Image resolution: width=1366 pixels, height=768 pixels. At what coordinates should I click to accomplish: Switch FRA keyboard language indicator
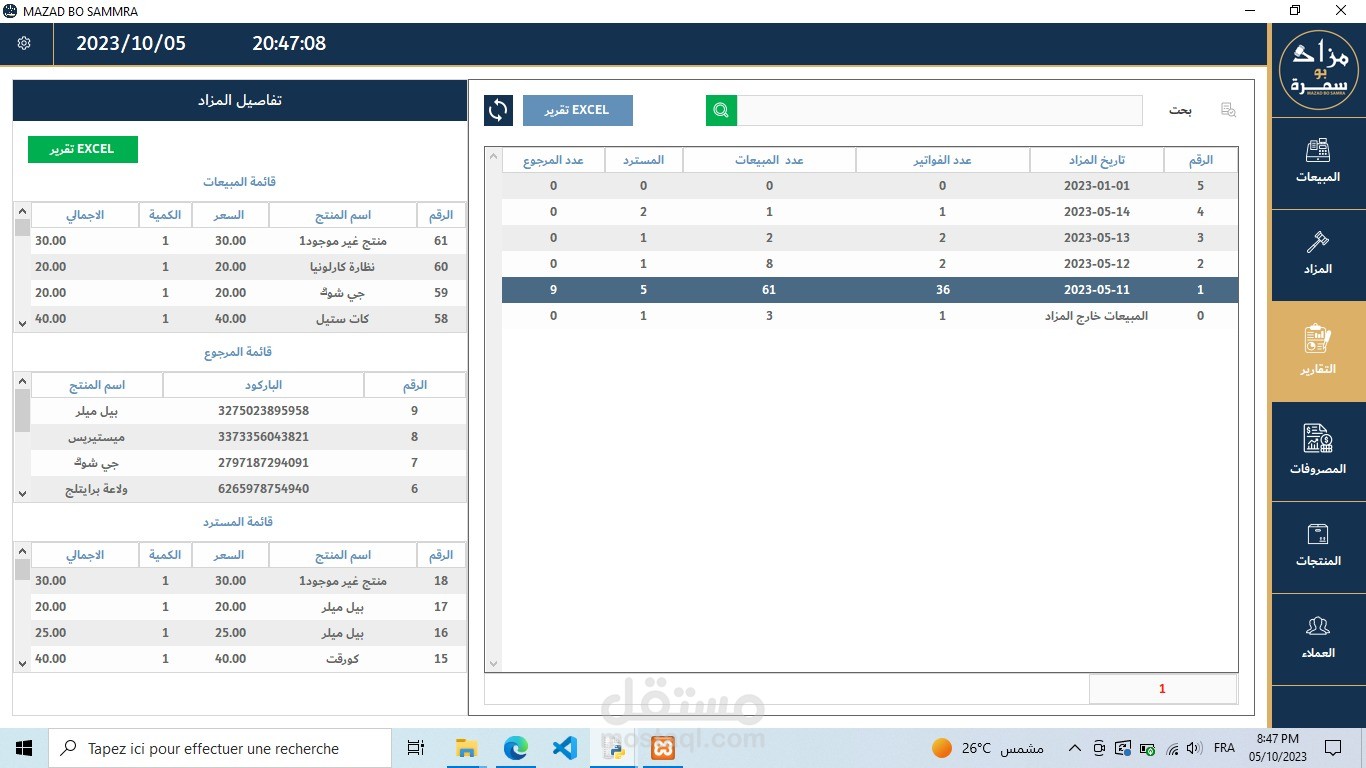coord(1224,748)
